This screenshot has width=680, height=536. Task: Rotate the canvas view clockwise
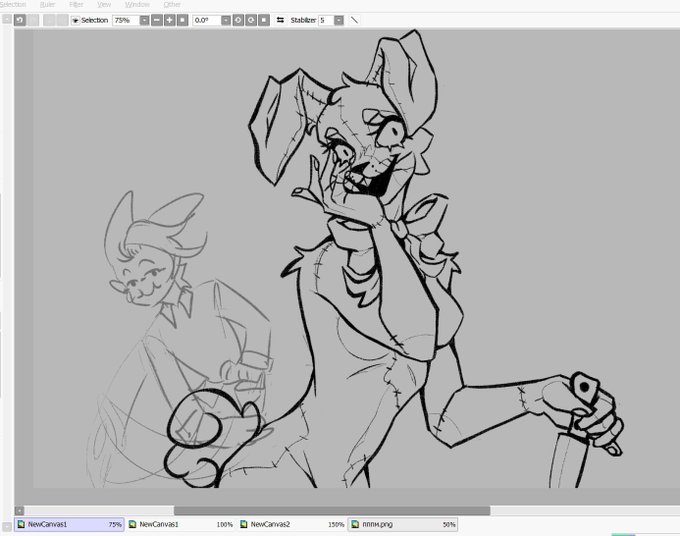[251, 20]
